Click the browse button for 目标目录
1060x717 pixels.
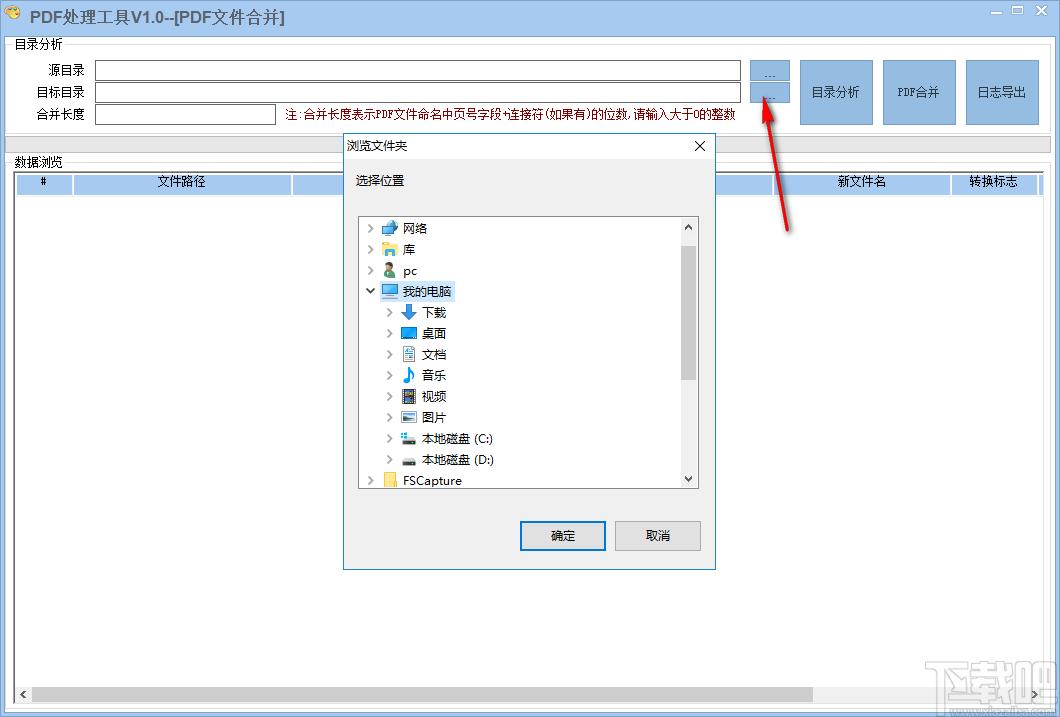769,93
